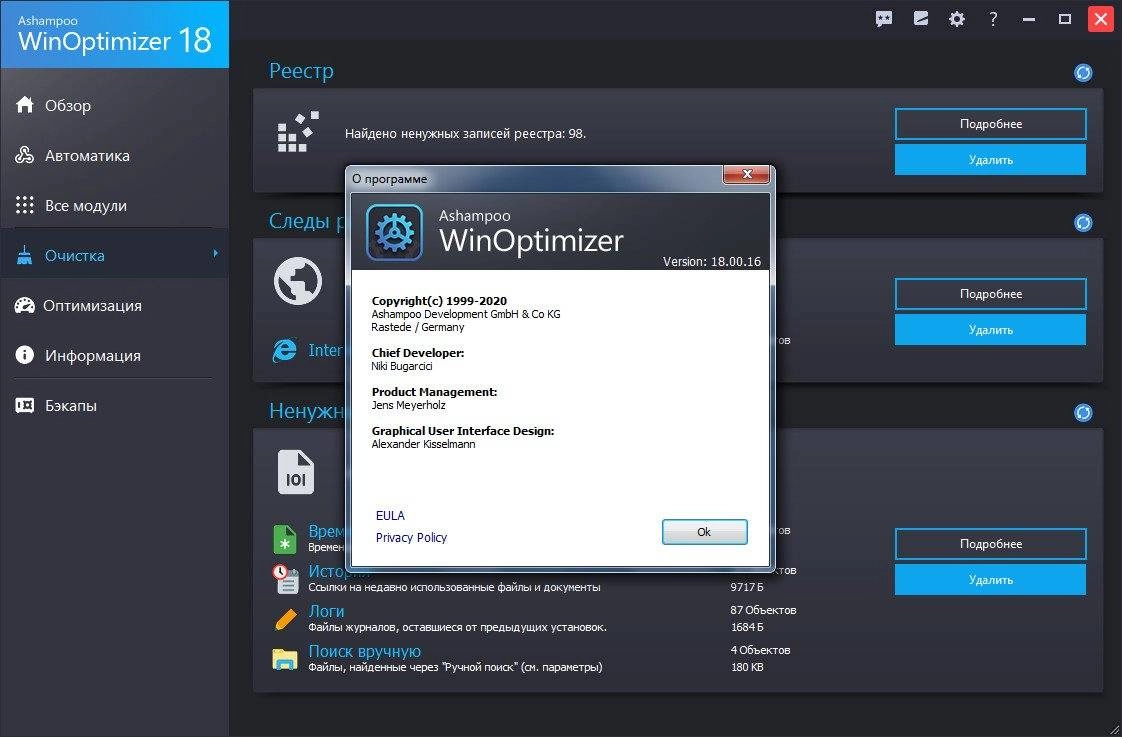Image resolution: width=1122 pixels, height=737 pixels.
Task: Refresh the browser traces section
Action: pos(1083,223)
